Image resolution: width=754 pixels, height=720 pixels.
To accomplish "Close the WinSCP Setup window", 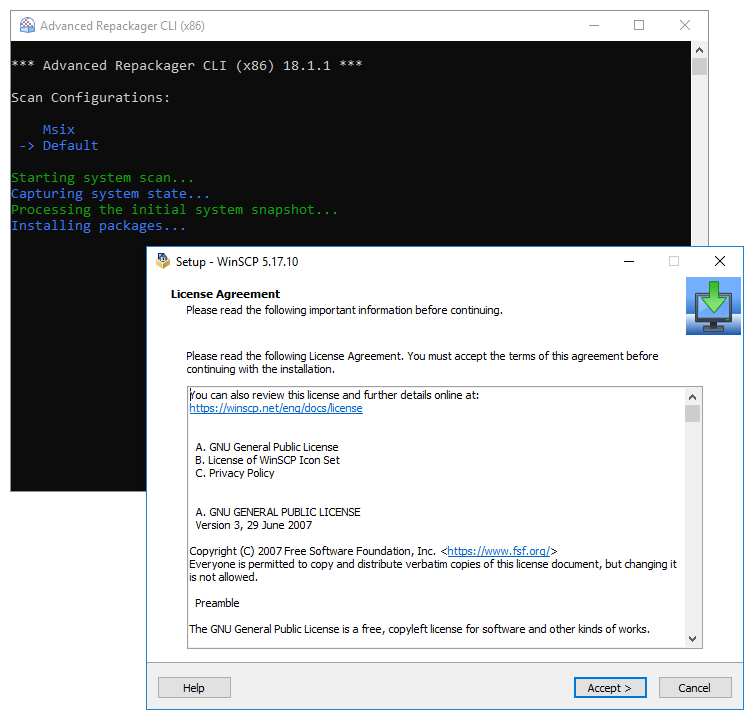I will tap(720, 261).
